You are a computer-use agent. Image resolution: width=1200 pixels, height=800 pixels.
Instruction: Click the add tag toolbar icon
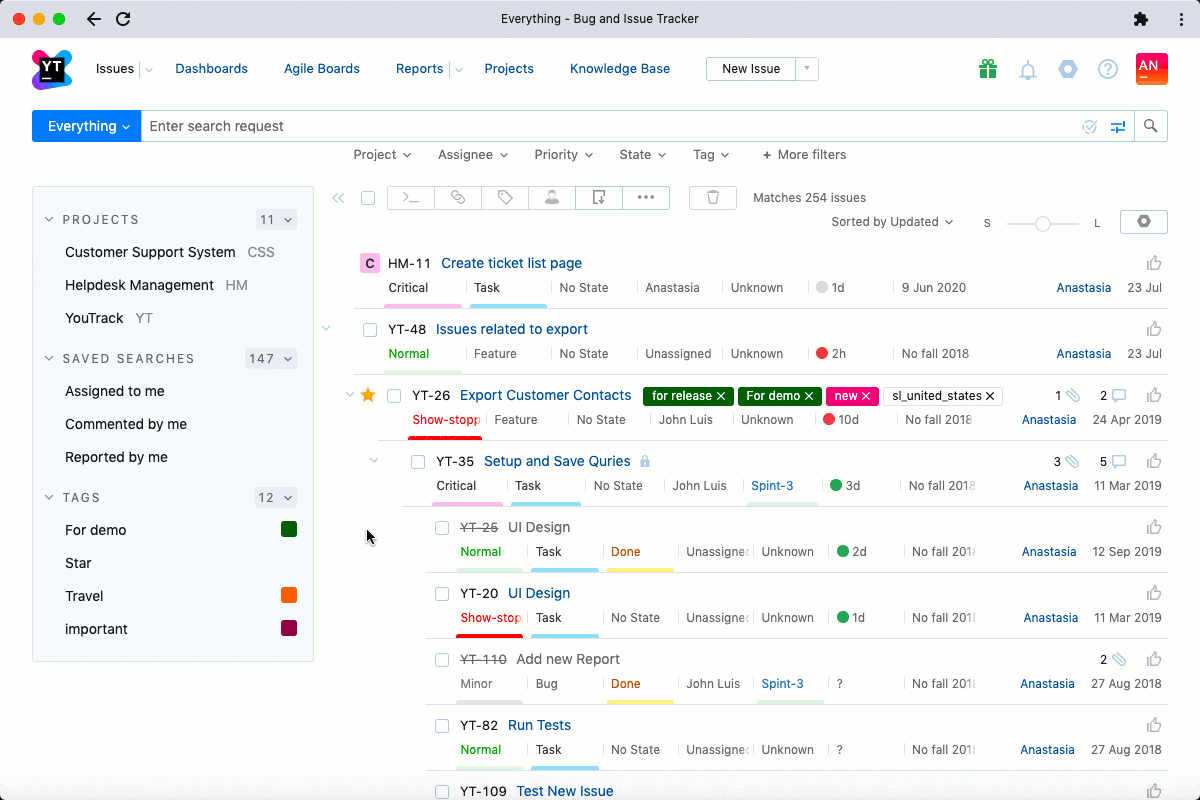click(x=505, y=198)
